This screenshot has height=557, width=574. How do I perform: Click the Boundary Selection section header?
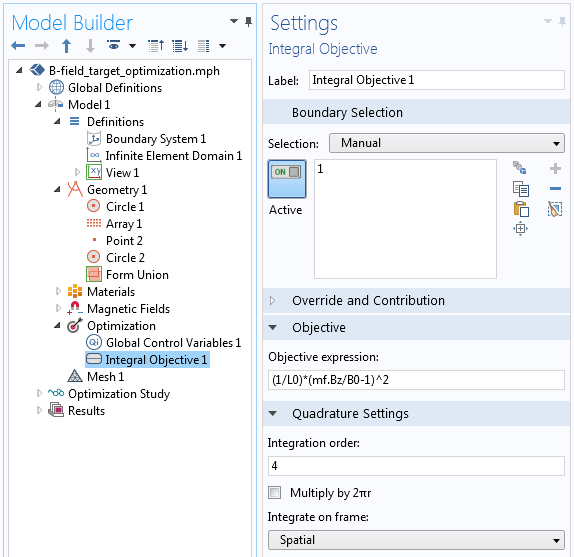point(416,112)
